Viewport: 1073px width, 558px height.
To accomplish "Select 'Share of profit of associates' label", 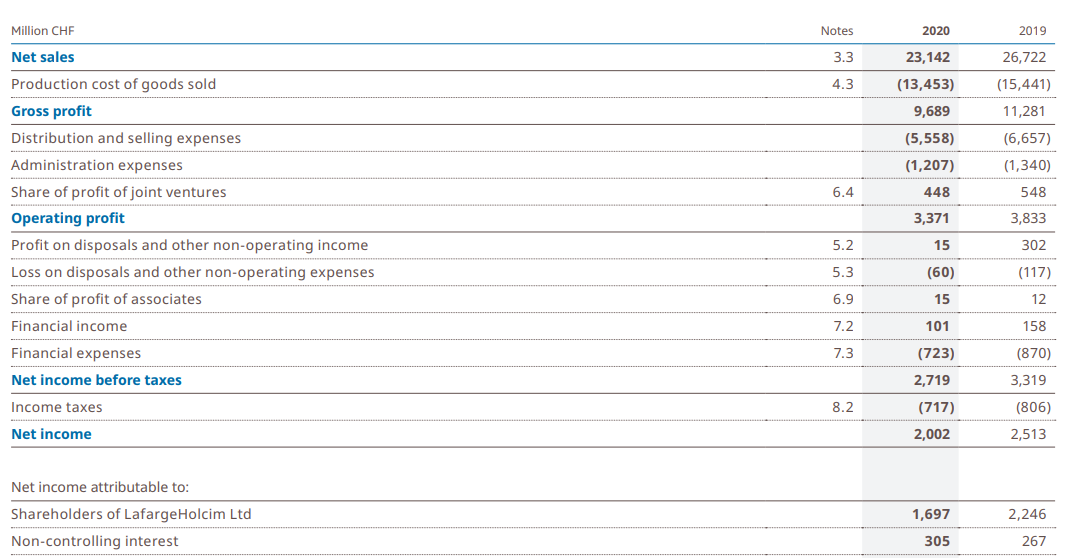I will (106, 299).
